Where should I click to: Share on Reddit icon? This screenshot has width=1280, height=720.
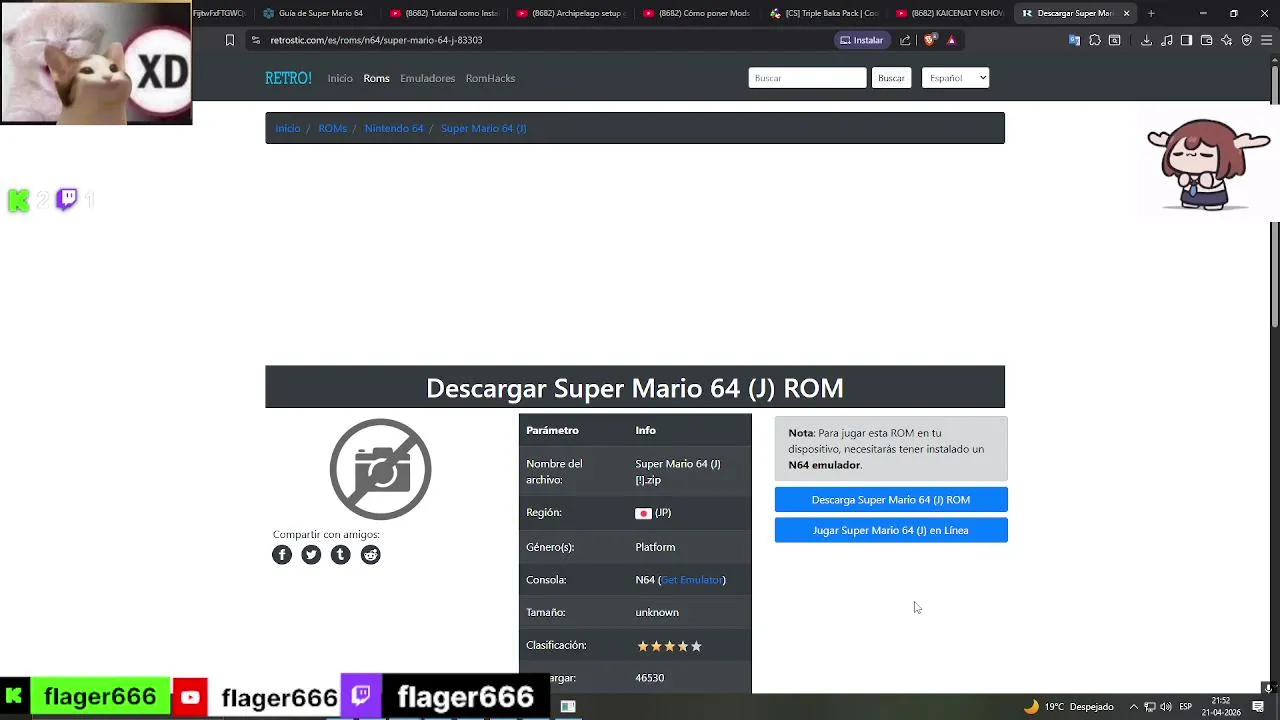(x=371, y=555)
